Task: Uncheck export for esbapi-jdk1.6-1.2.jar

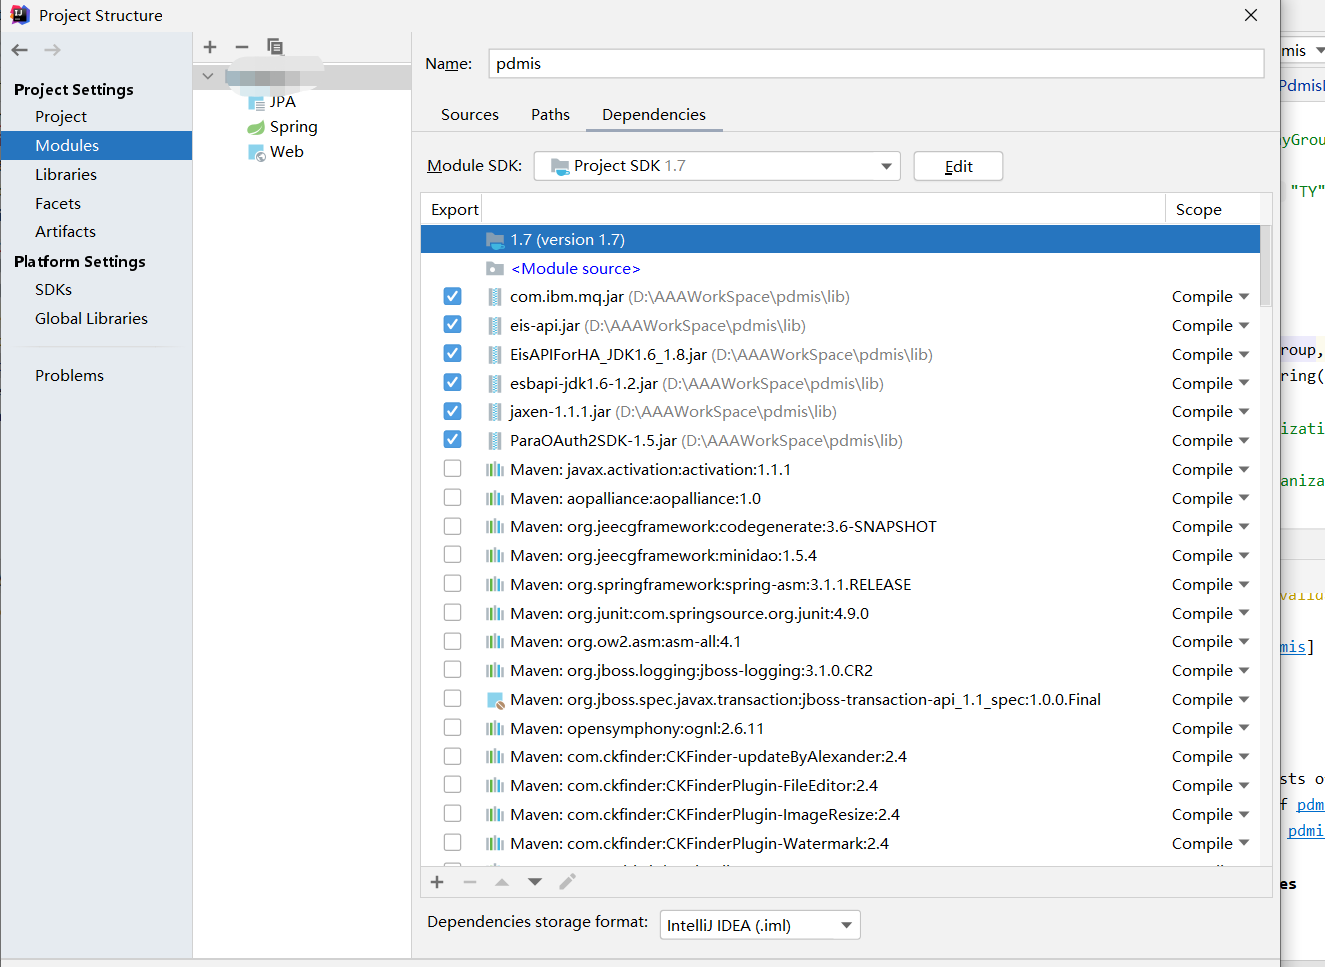Action: 453,383
